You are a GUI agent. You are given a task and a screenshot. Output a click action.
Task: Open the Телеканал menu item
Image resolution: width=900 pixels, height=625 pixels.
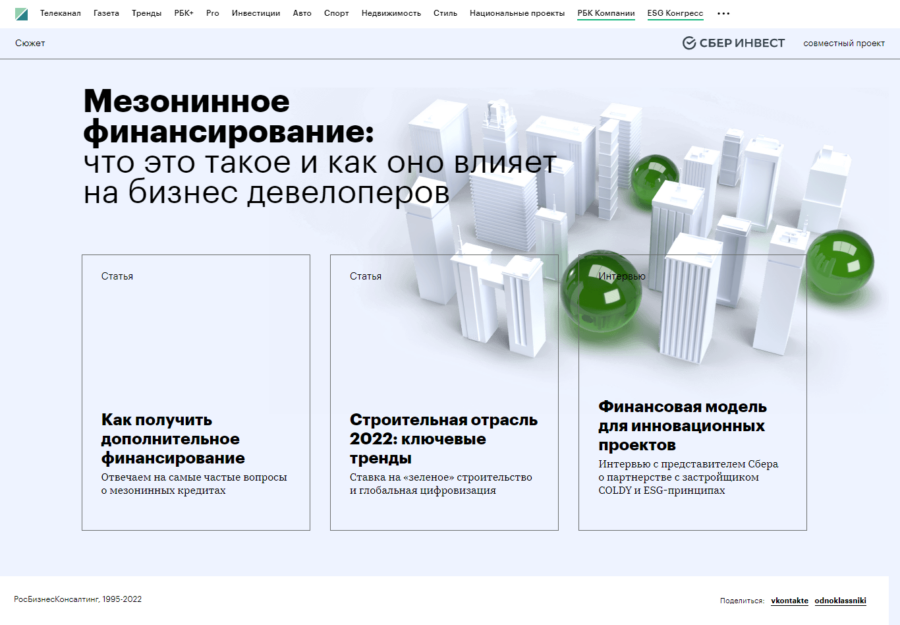63,13
